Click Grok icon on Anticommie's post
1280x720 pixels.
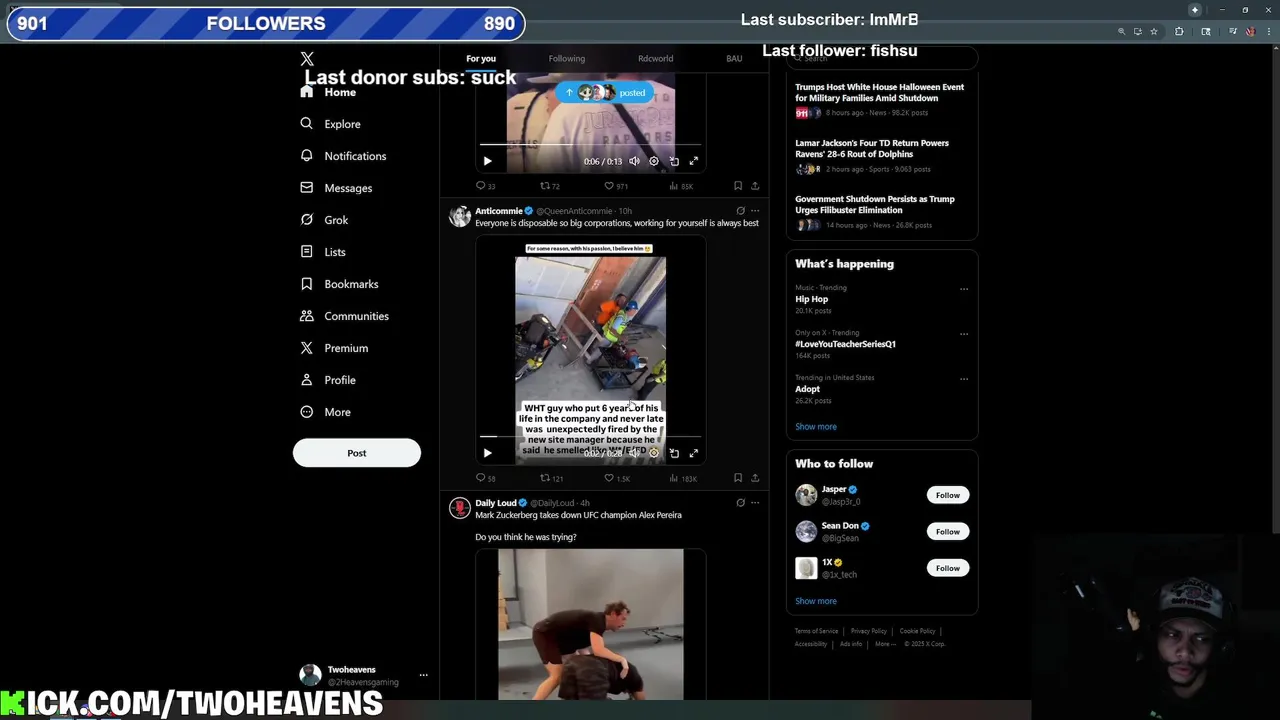pos(740,211)
